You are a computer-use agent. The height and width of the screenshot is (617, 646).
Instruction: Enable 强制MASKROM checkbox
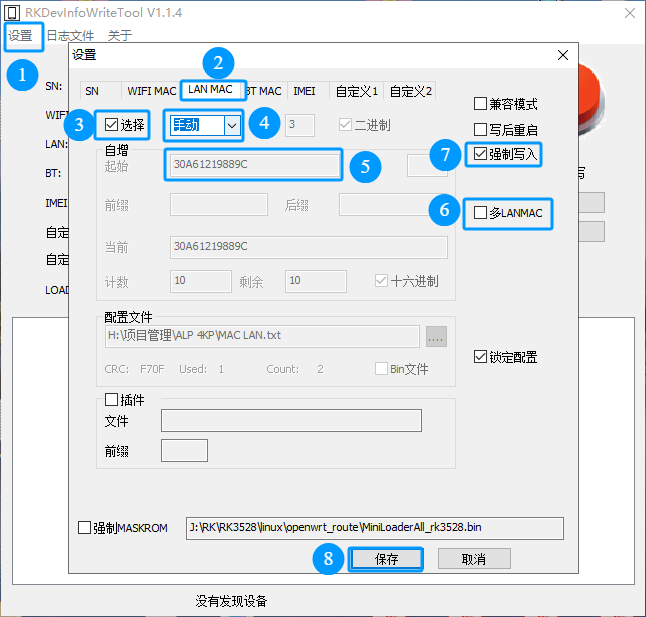click(84, 528)
